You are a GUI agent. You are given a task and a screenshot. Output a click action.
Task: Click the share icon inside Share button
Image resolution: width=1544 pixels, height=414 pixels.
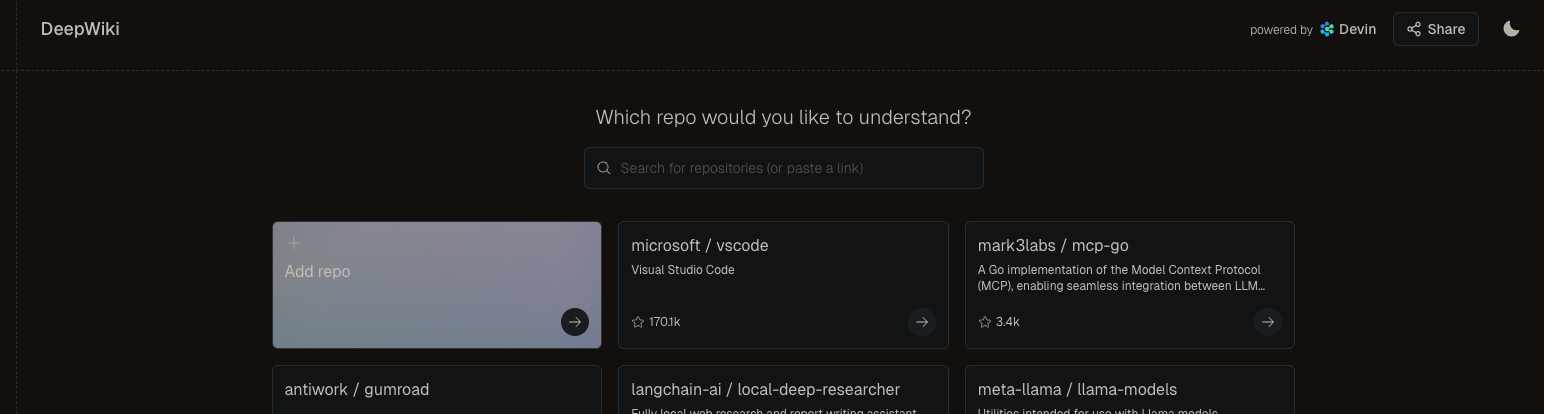pyautogui.click(x=1414, y=29)
